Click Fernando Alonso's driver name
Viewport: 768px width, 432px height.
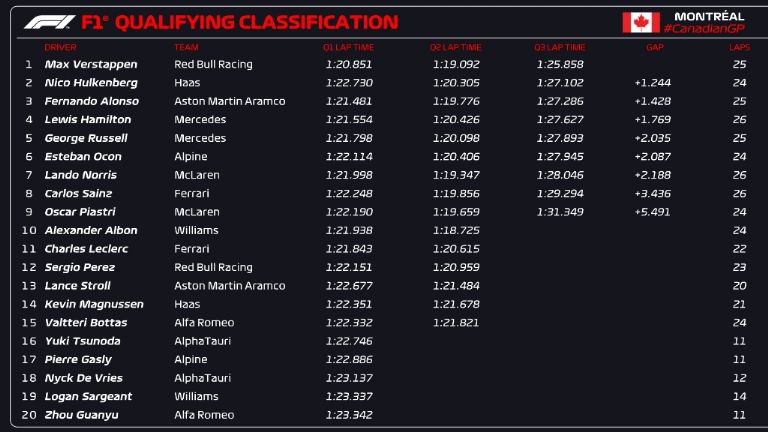[x=91, y=101]
